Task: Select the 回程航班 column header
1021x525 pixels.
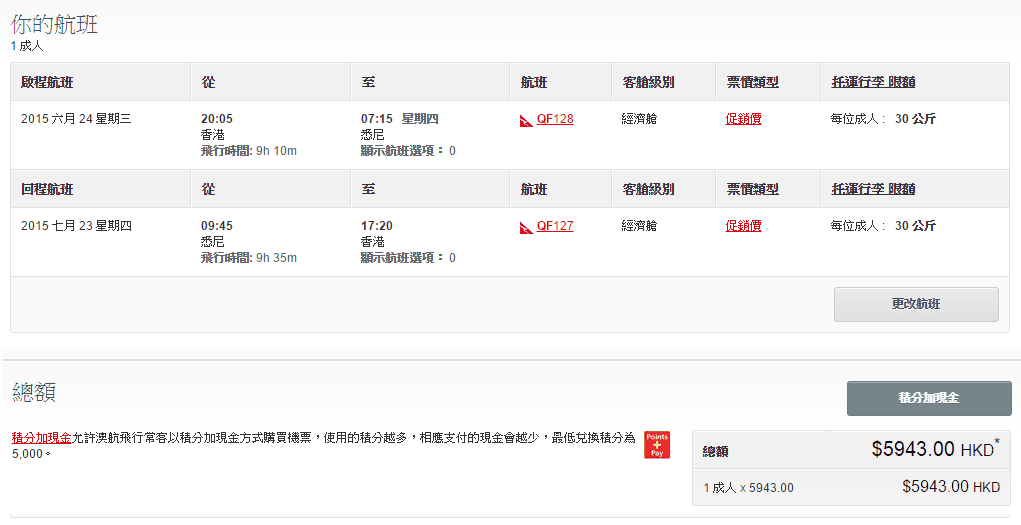Action: (x=47, y=189)
